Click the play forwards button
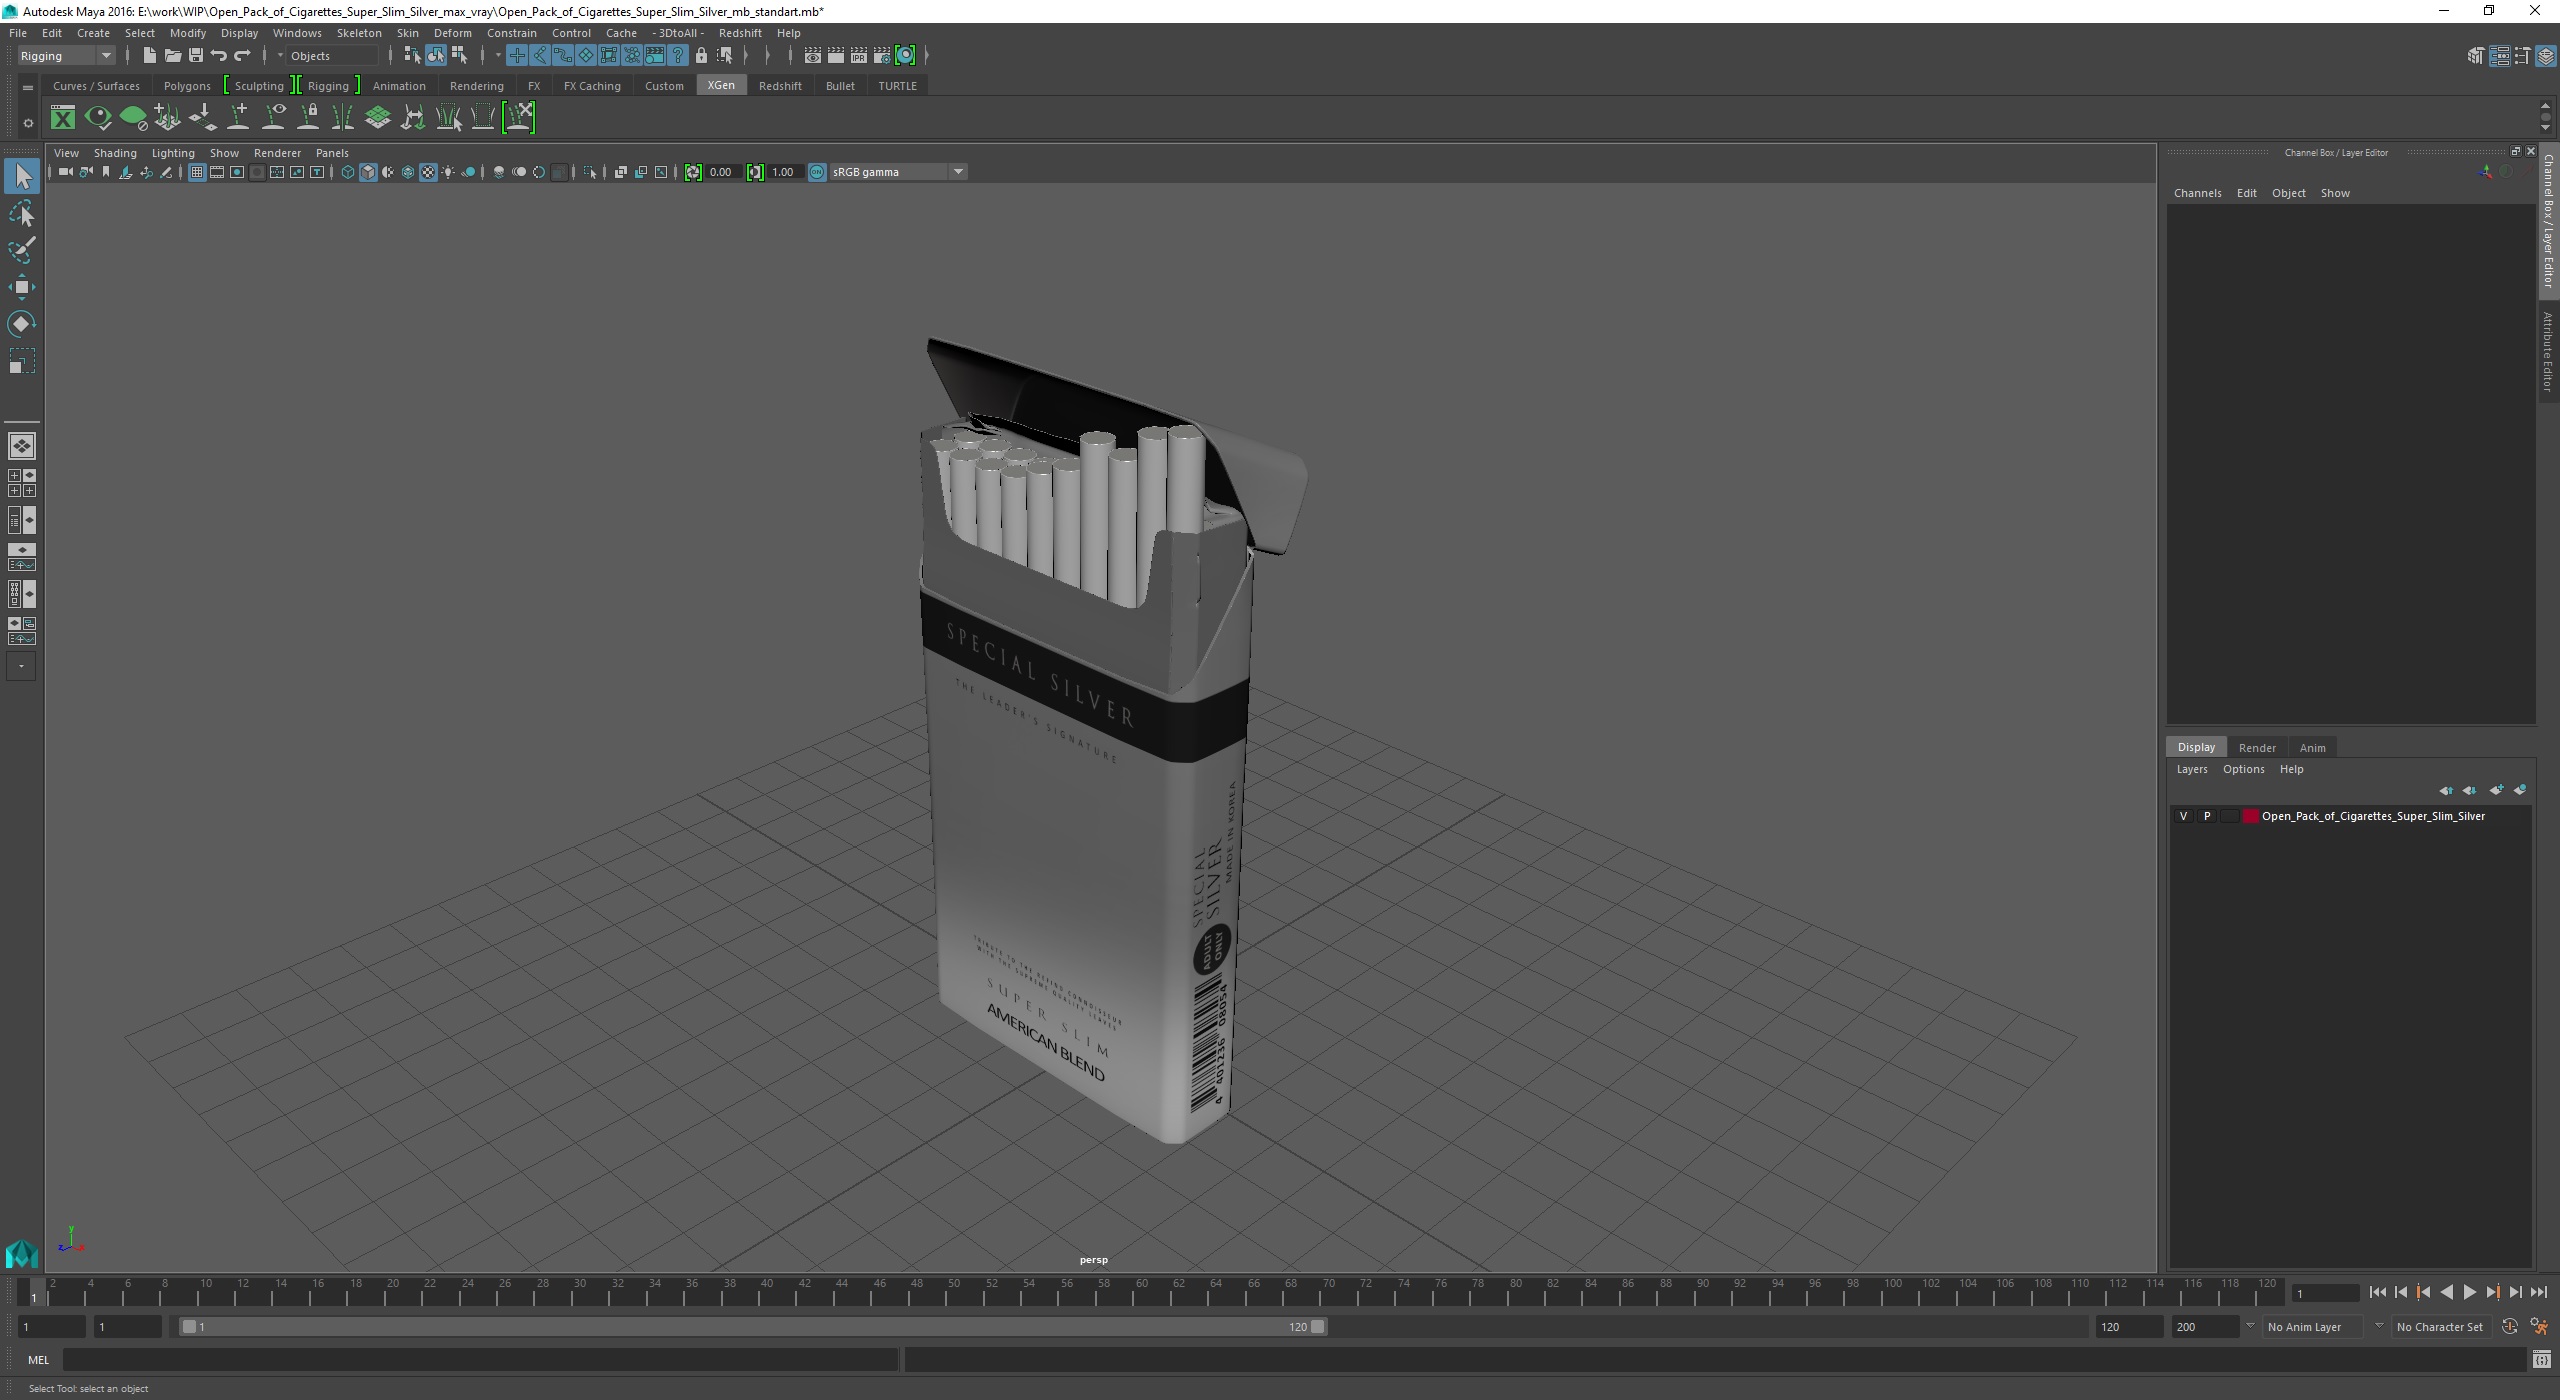This screenshot has width=2560, height=1400. click(x=2469, y=1293)
